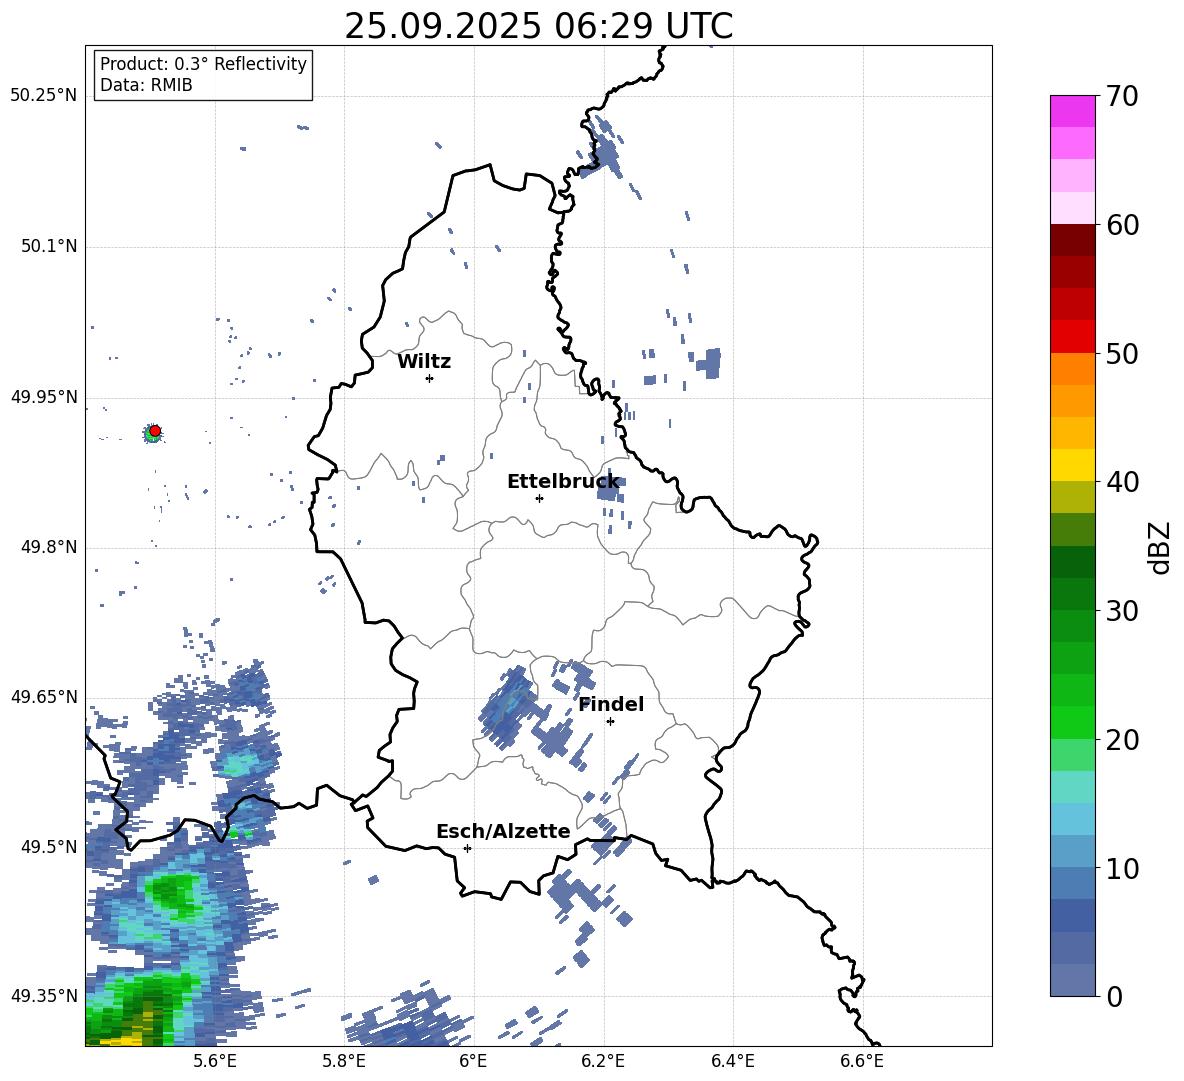Image resolution: width=1184 pixels, height=1081 pixels.
Task: Click the 70 tick on the colorbar
Action: (1122, 96)
